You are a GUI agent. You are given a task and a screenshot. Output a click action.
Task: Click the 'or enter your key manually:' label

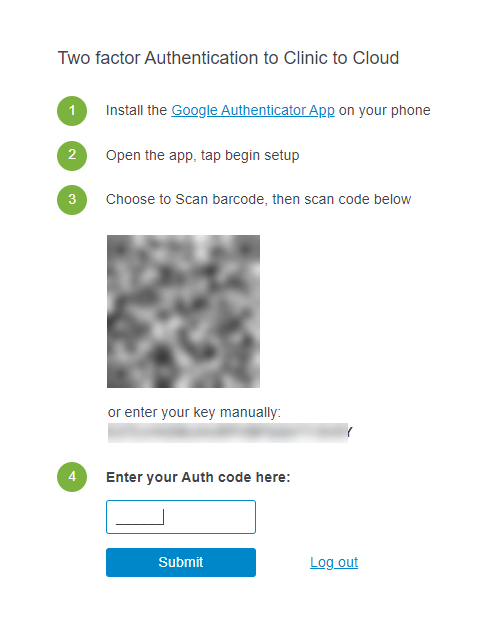(x=194, y=412)
